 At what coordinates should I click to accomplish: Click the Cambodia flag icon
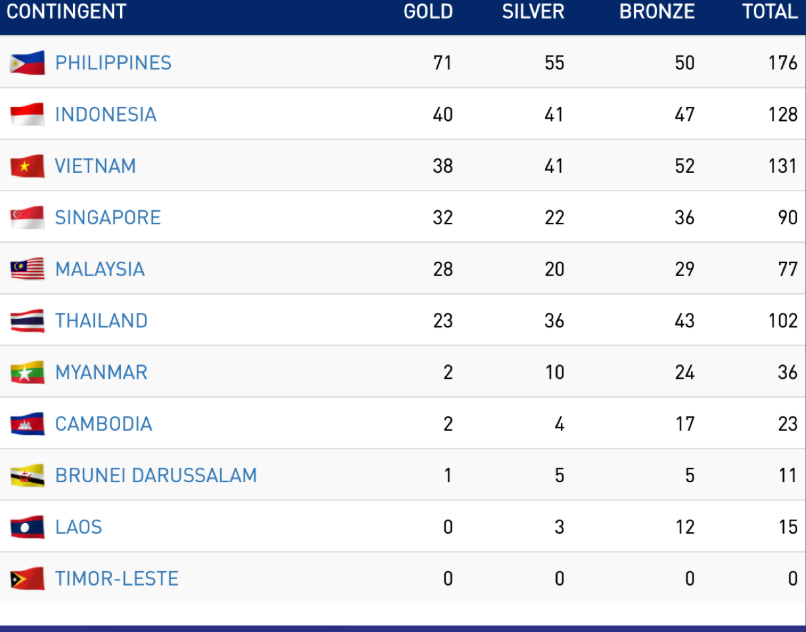click(x=27, y=424)
